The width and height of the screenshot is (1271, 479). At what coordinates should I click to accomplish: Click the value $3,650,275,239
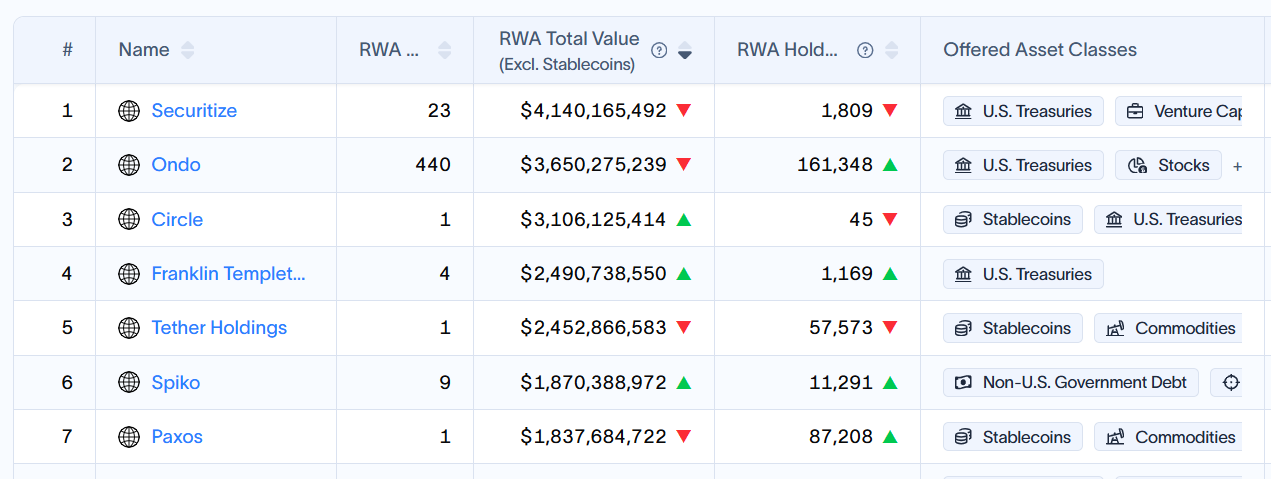coord(593,165)
